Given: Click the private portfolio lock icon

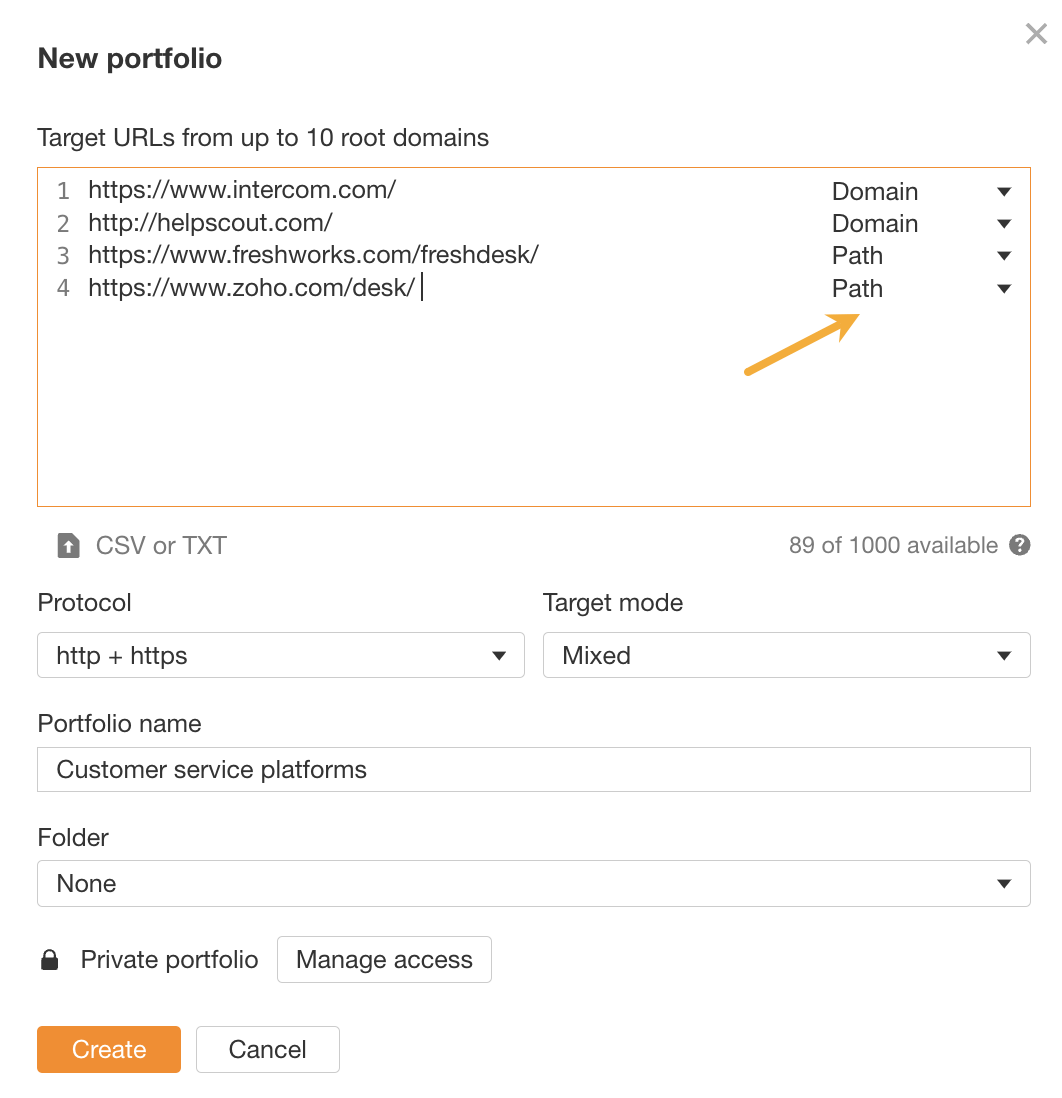Looking at the screenshot, I should (x=49, y=960).
